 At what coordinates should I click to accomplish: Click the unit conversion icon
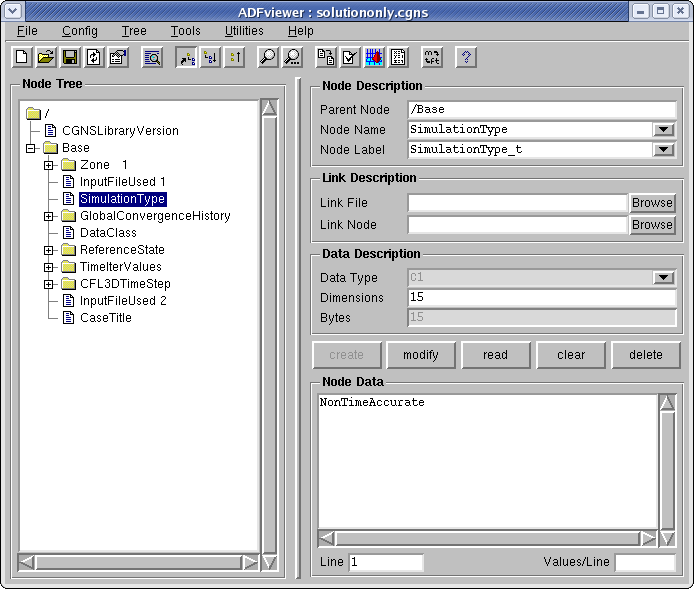pyautogui.click(x=432, y=57)
